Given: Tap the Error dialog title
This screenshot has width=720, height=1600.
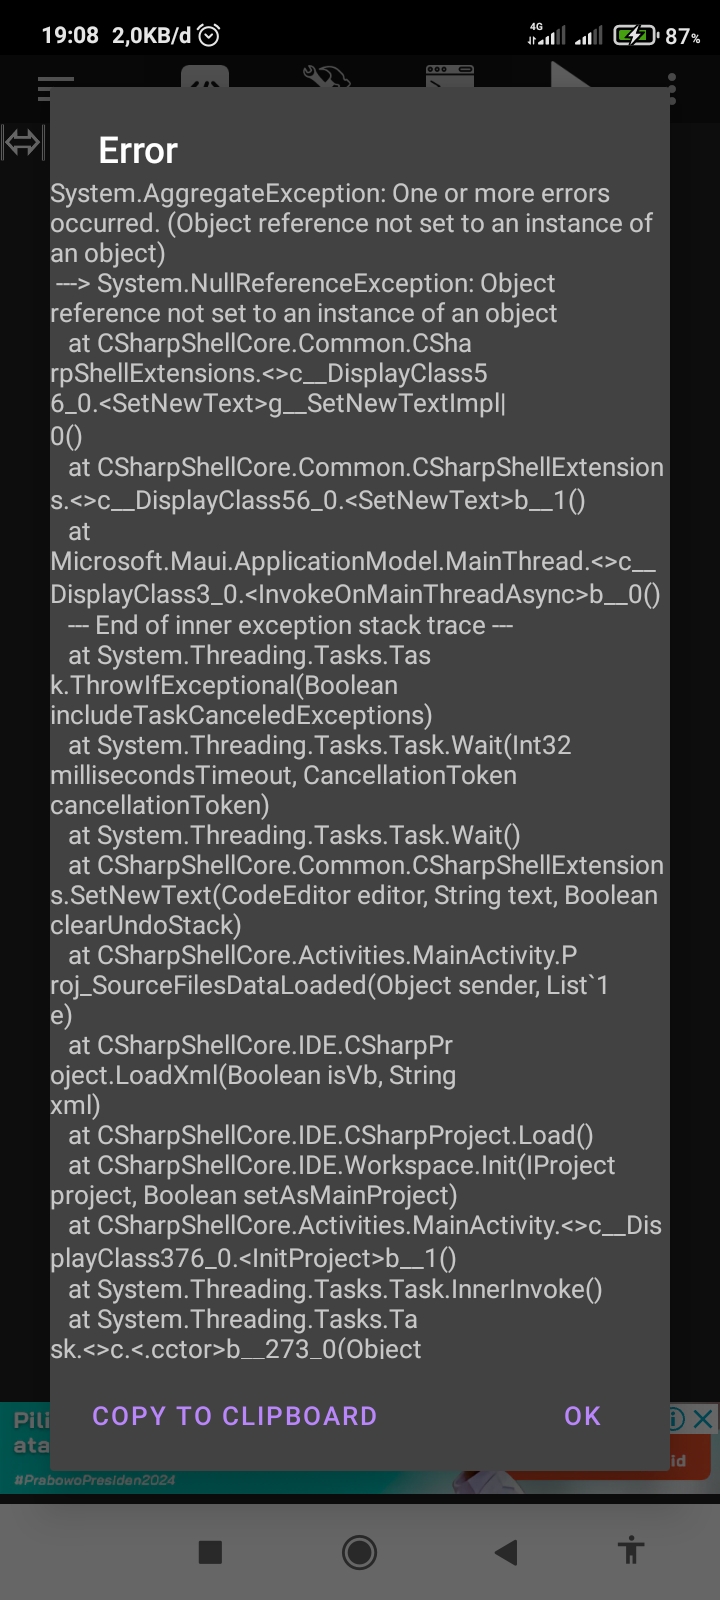Looking at the screenshot, I should [x=136, y=151].
